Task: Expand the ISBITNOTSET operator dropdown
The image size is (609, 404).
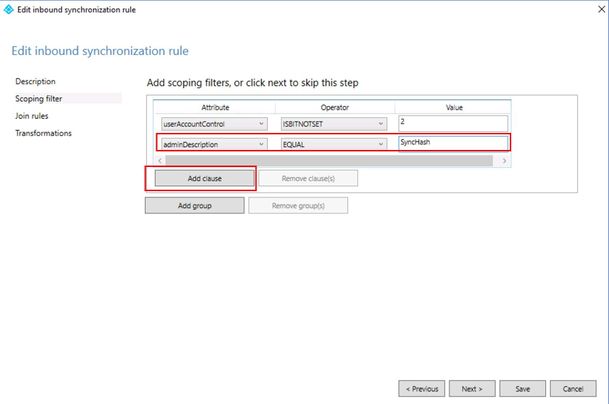Action: pyautogui.click(x=334, y=124)
